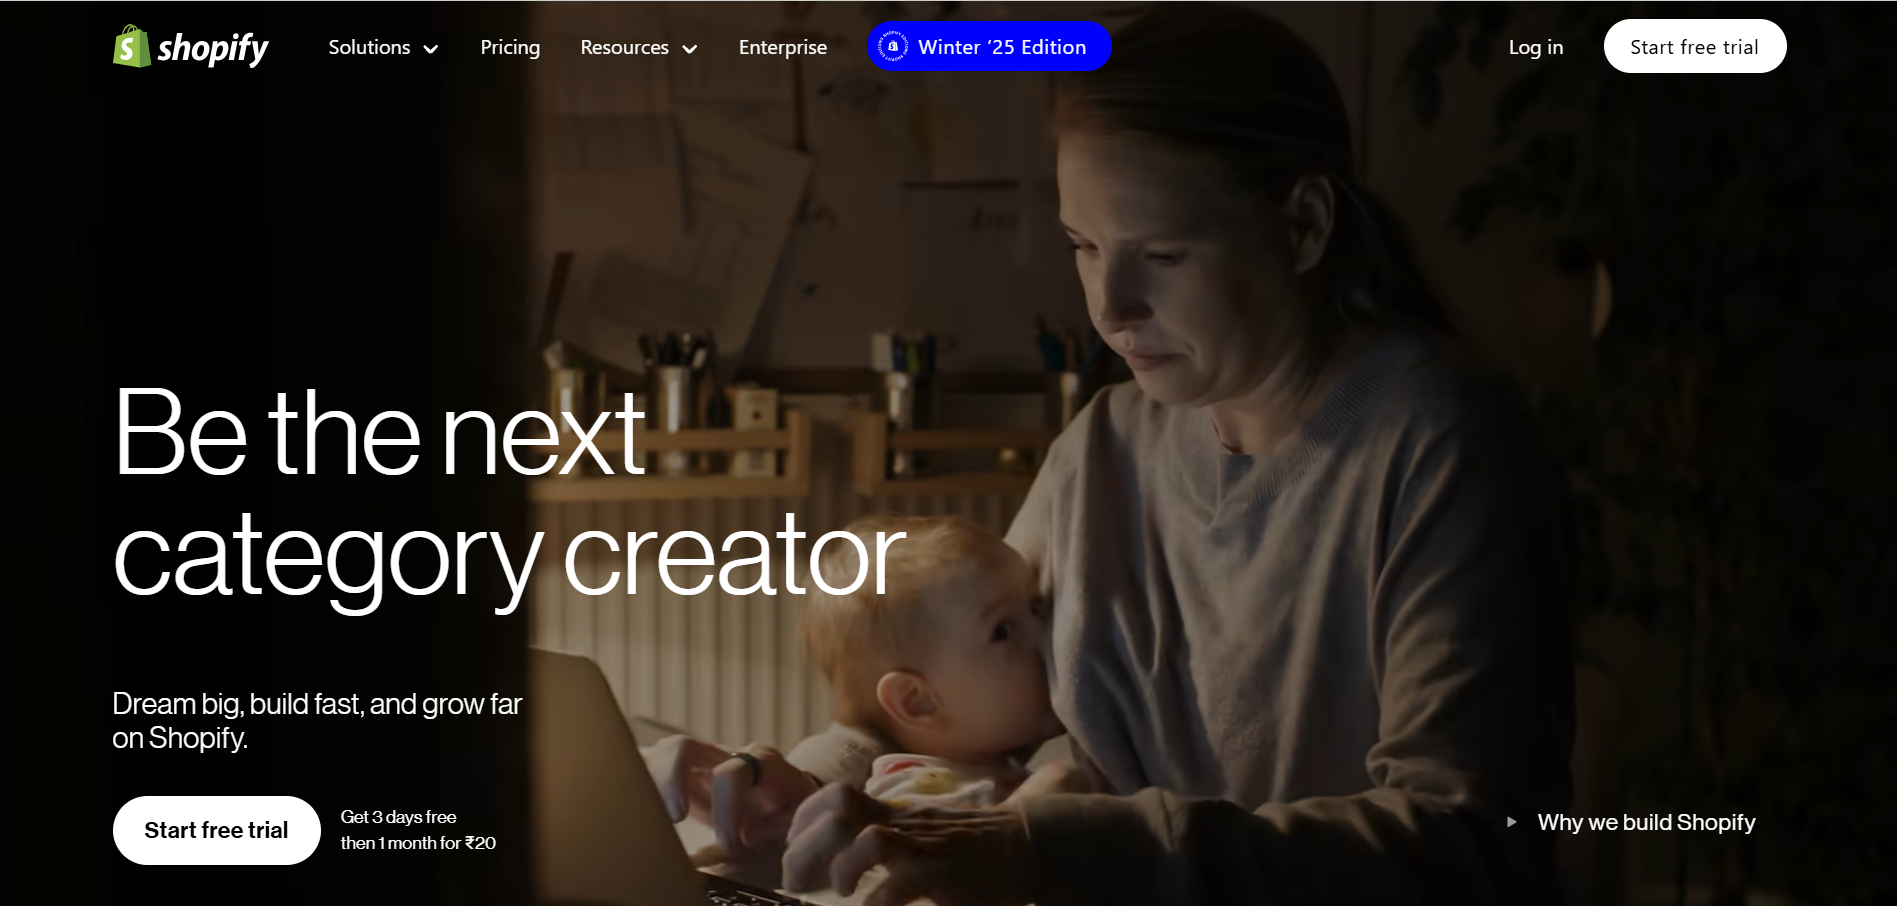Click the hero background video of woman

(1250, 450)
